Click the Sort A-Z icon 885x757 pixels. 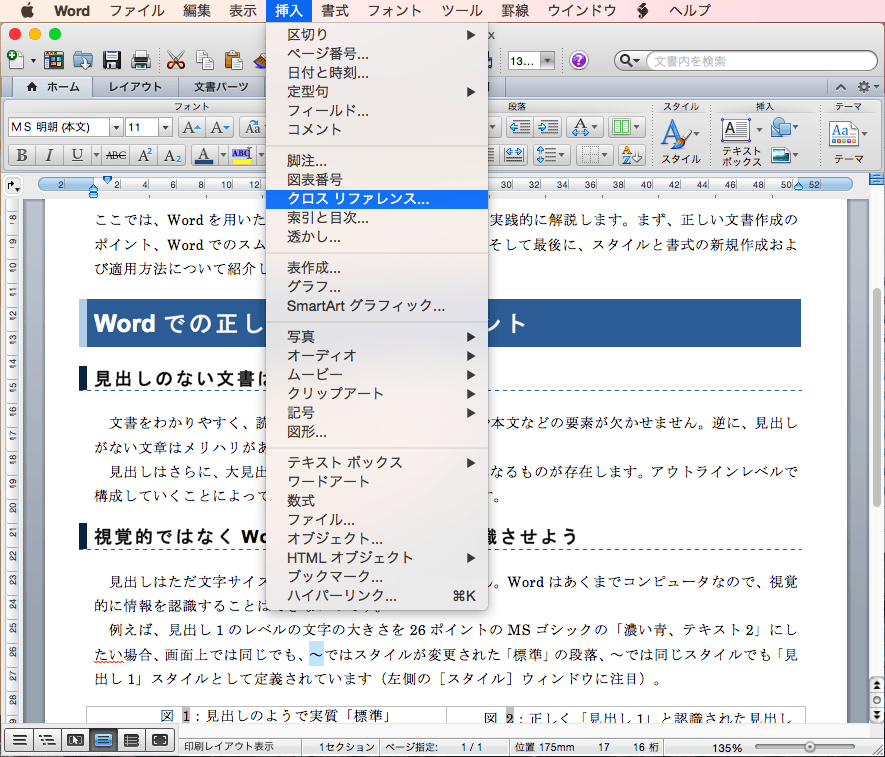(x=630, y=155)
